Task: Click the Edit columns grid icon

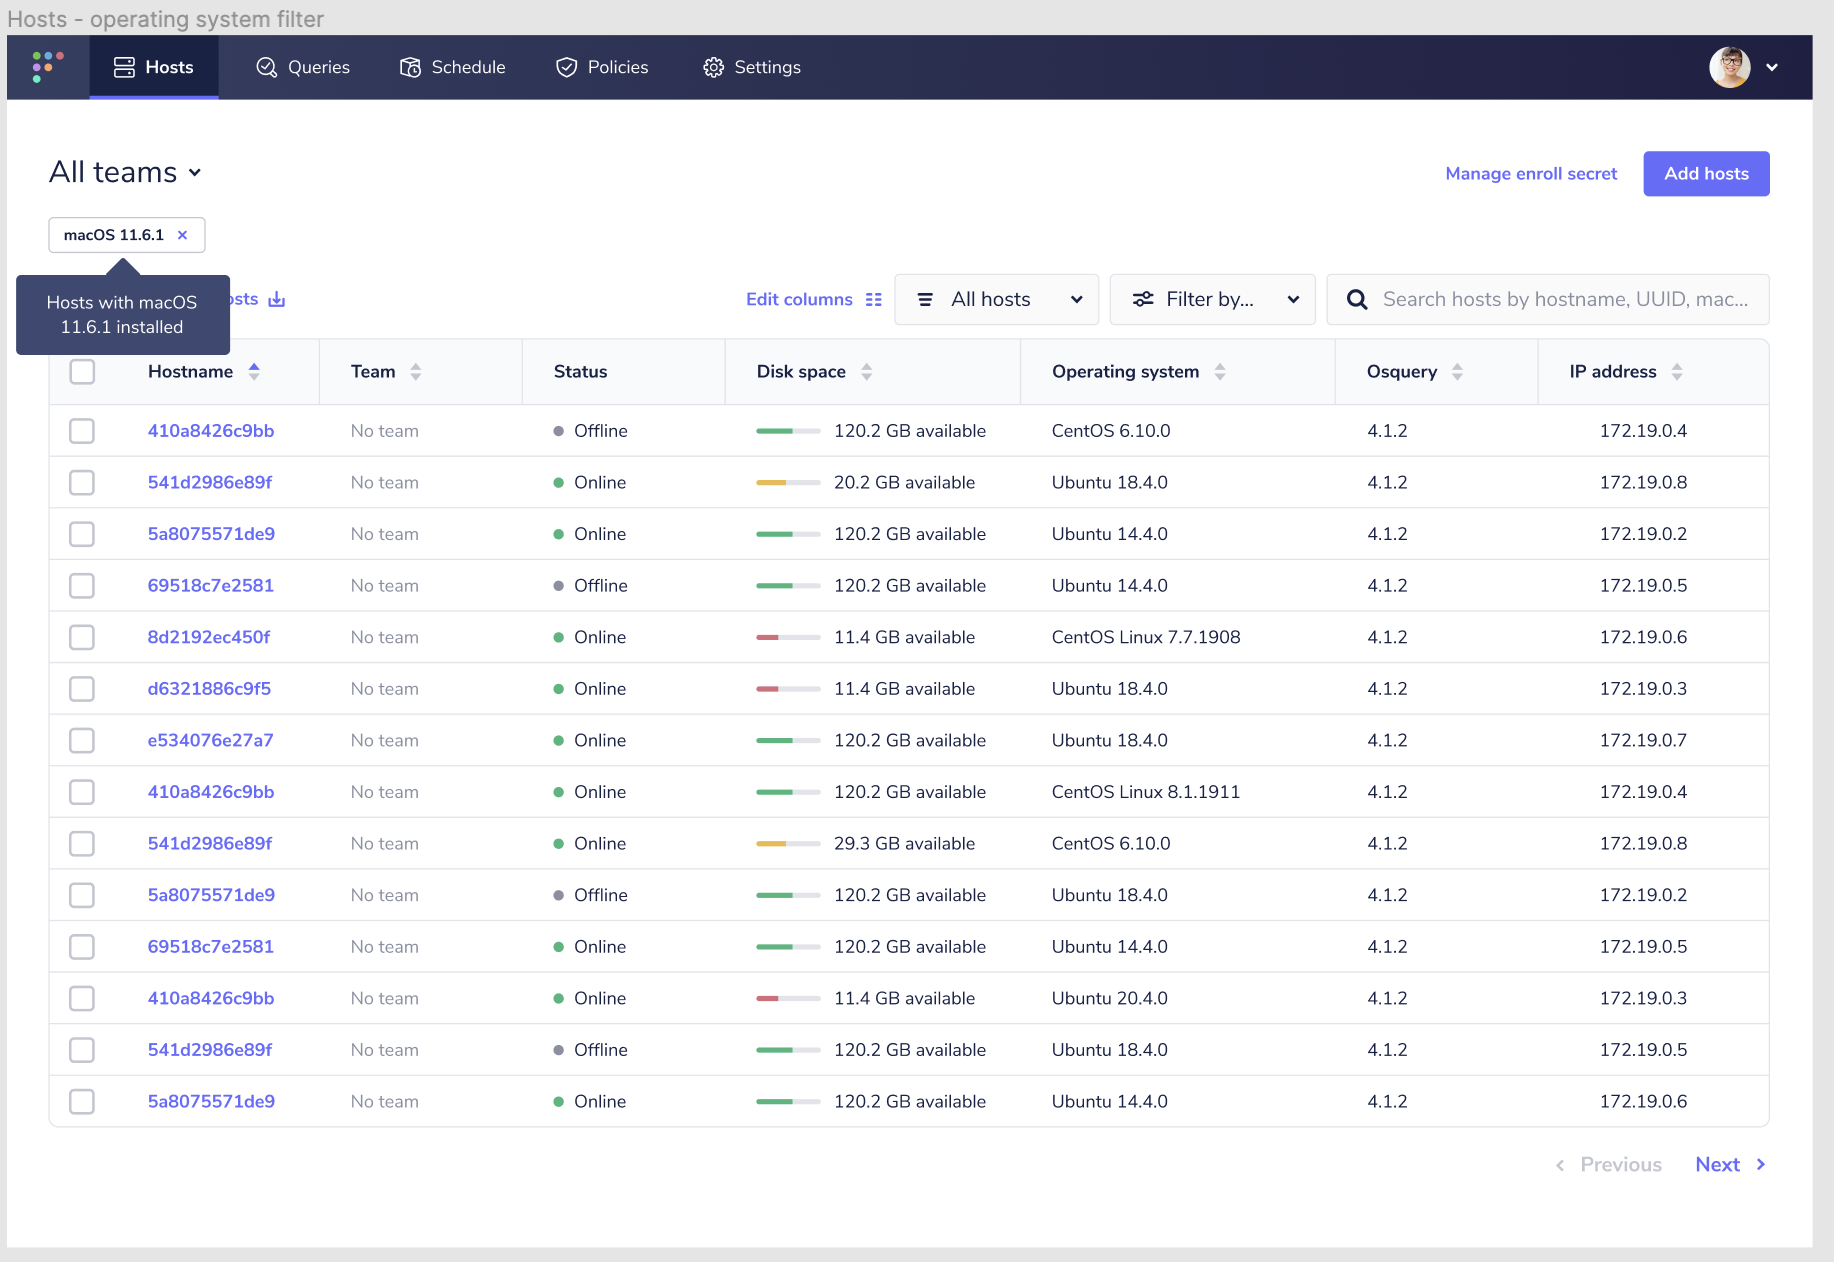Action: click(x=873, y=299)
